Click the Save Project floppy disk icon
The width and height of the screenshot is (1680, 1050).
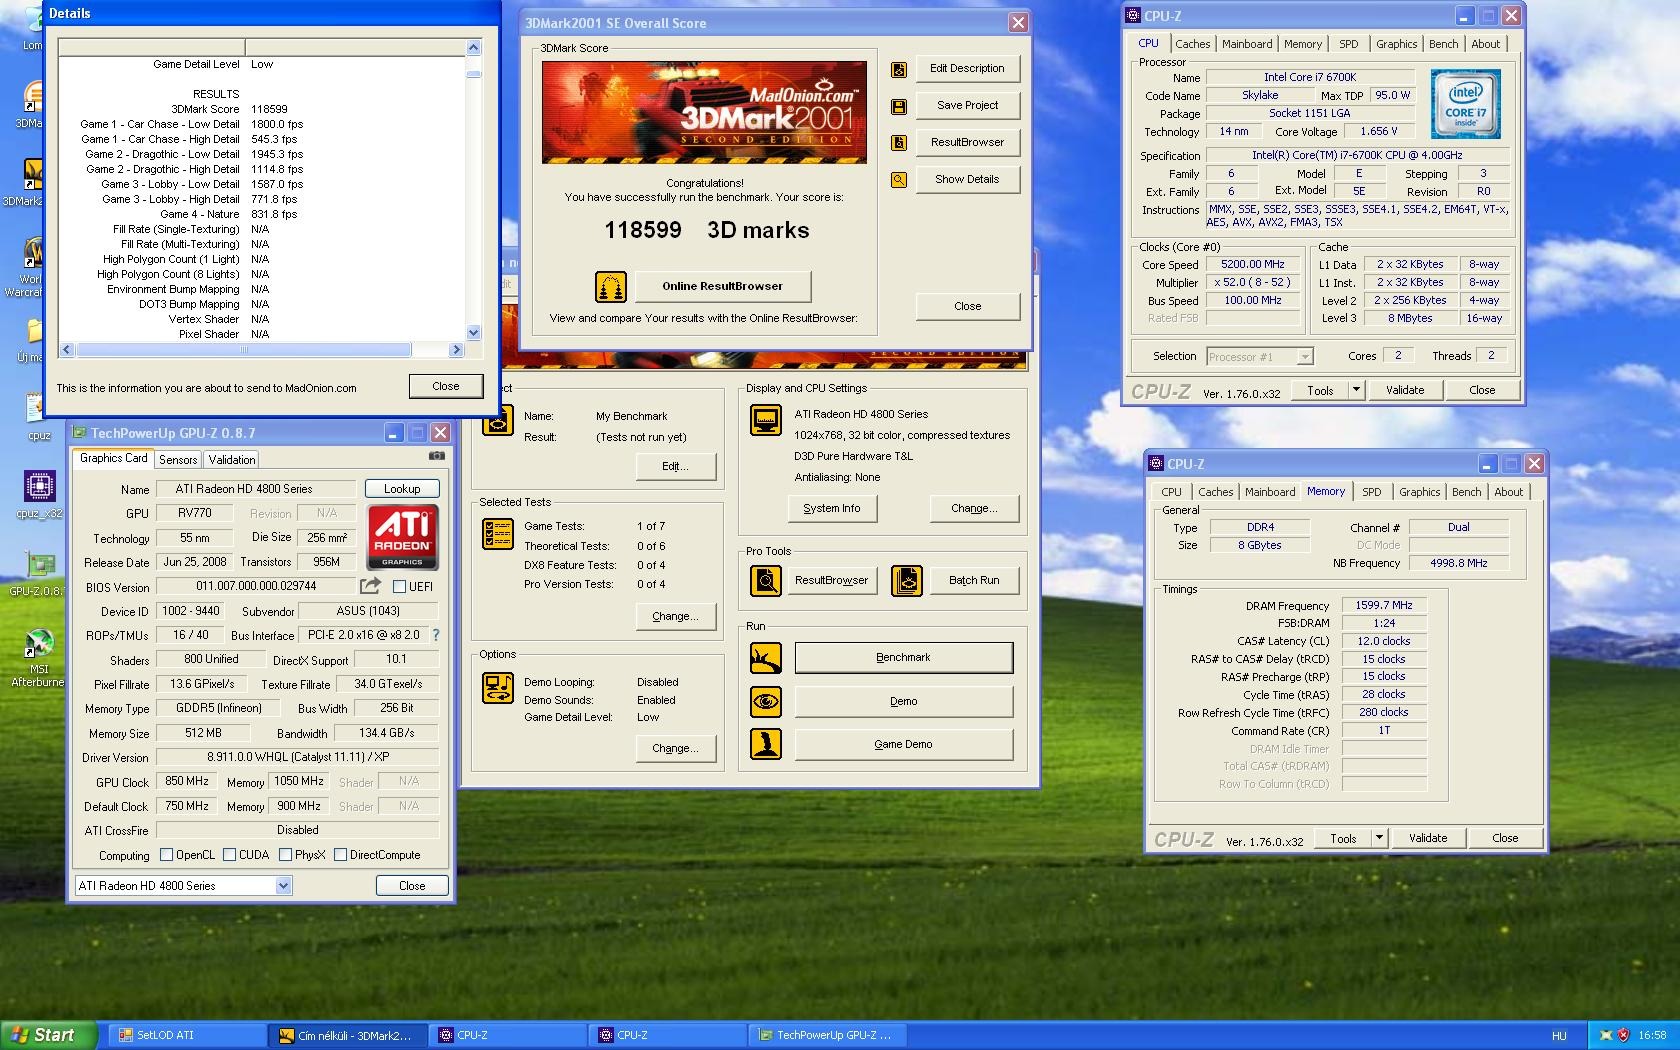click(x=899, y=106)
